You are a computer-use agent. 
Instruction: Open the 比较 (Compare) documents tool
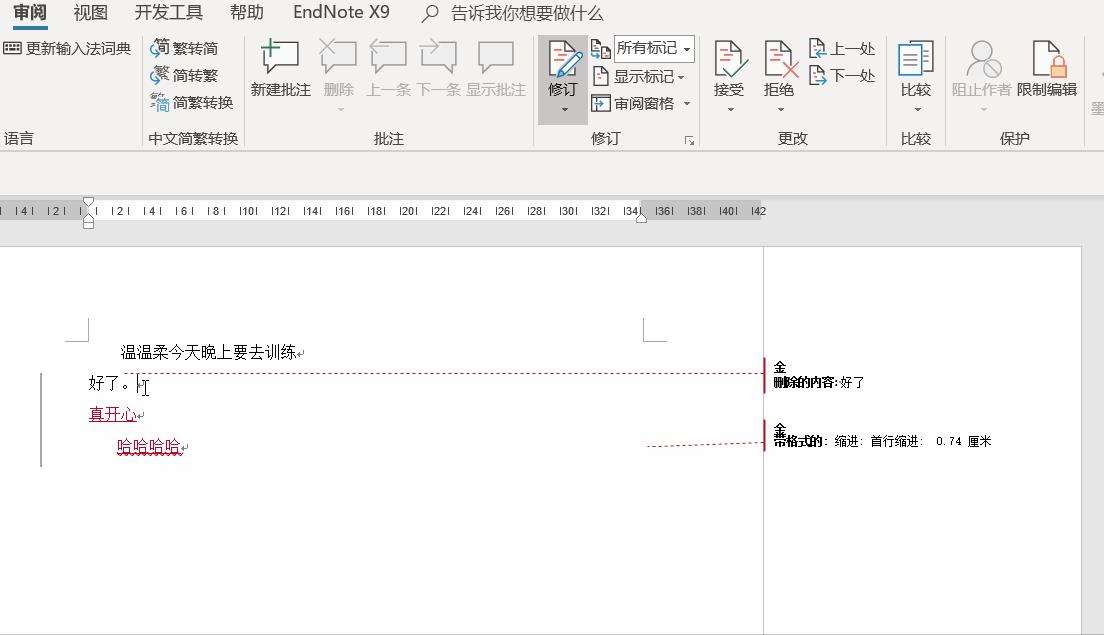(916, 60)
